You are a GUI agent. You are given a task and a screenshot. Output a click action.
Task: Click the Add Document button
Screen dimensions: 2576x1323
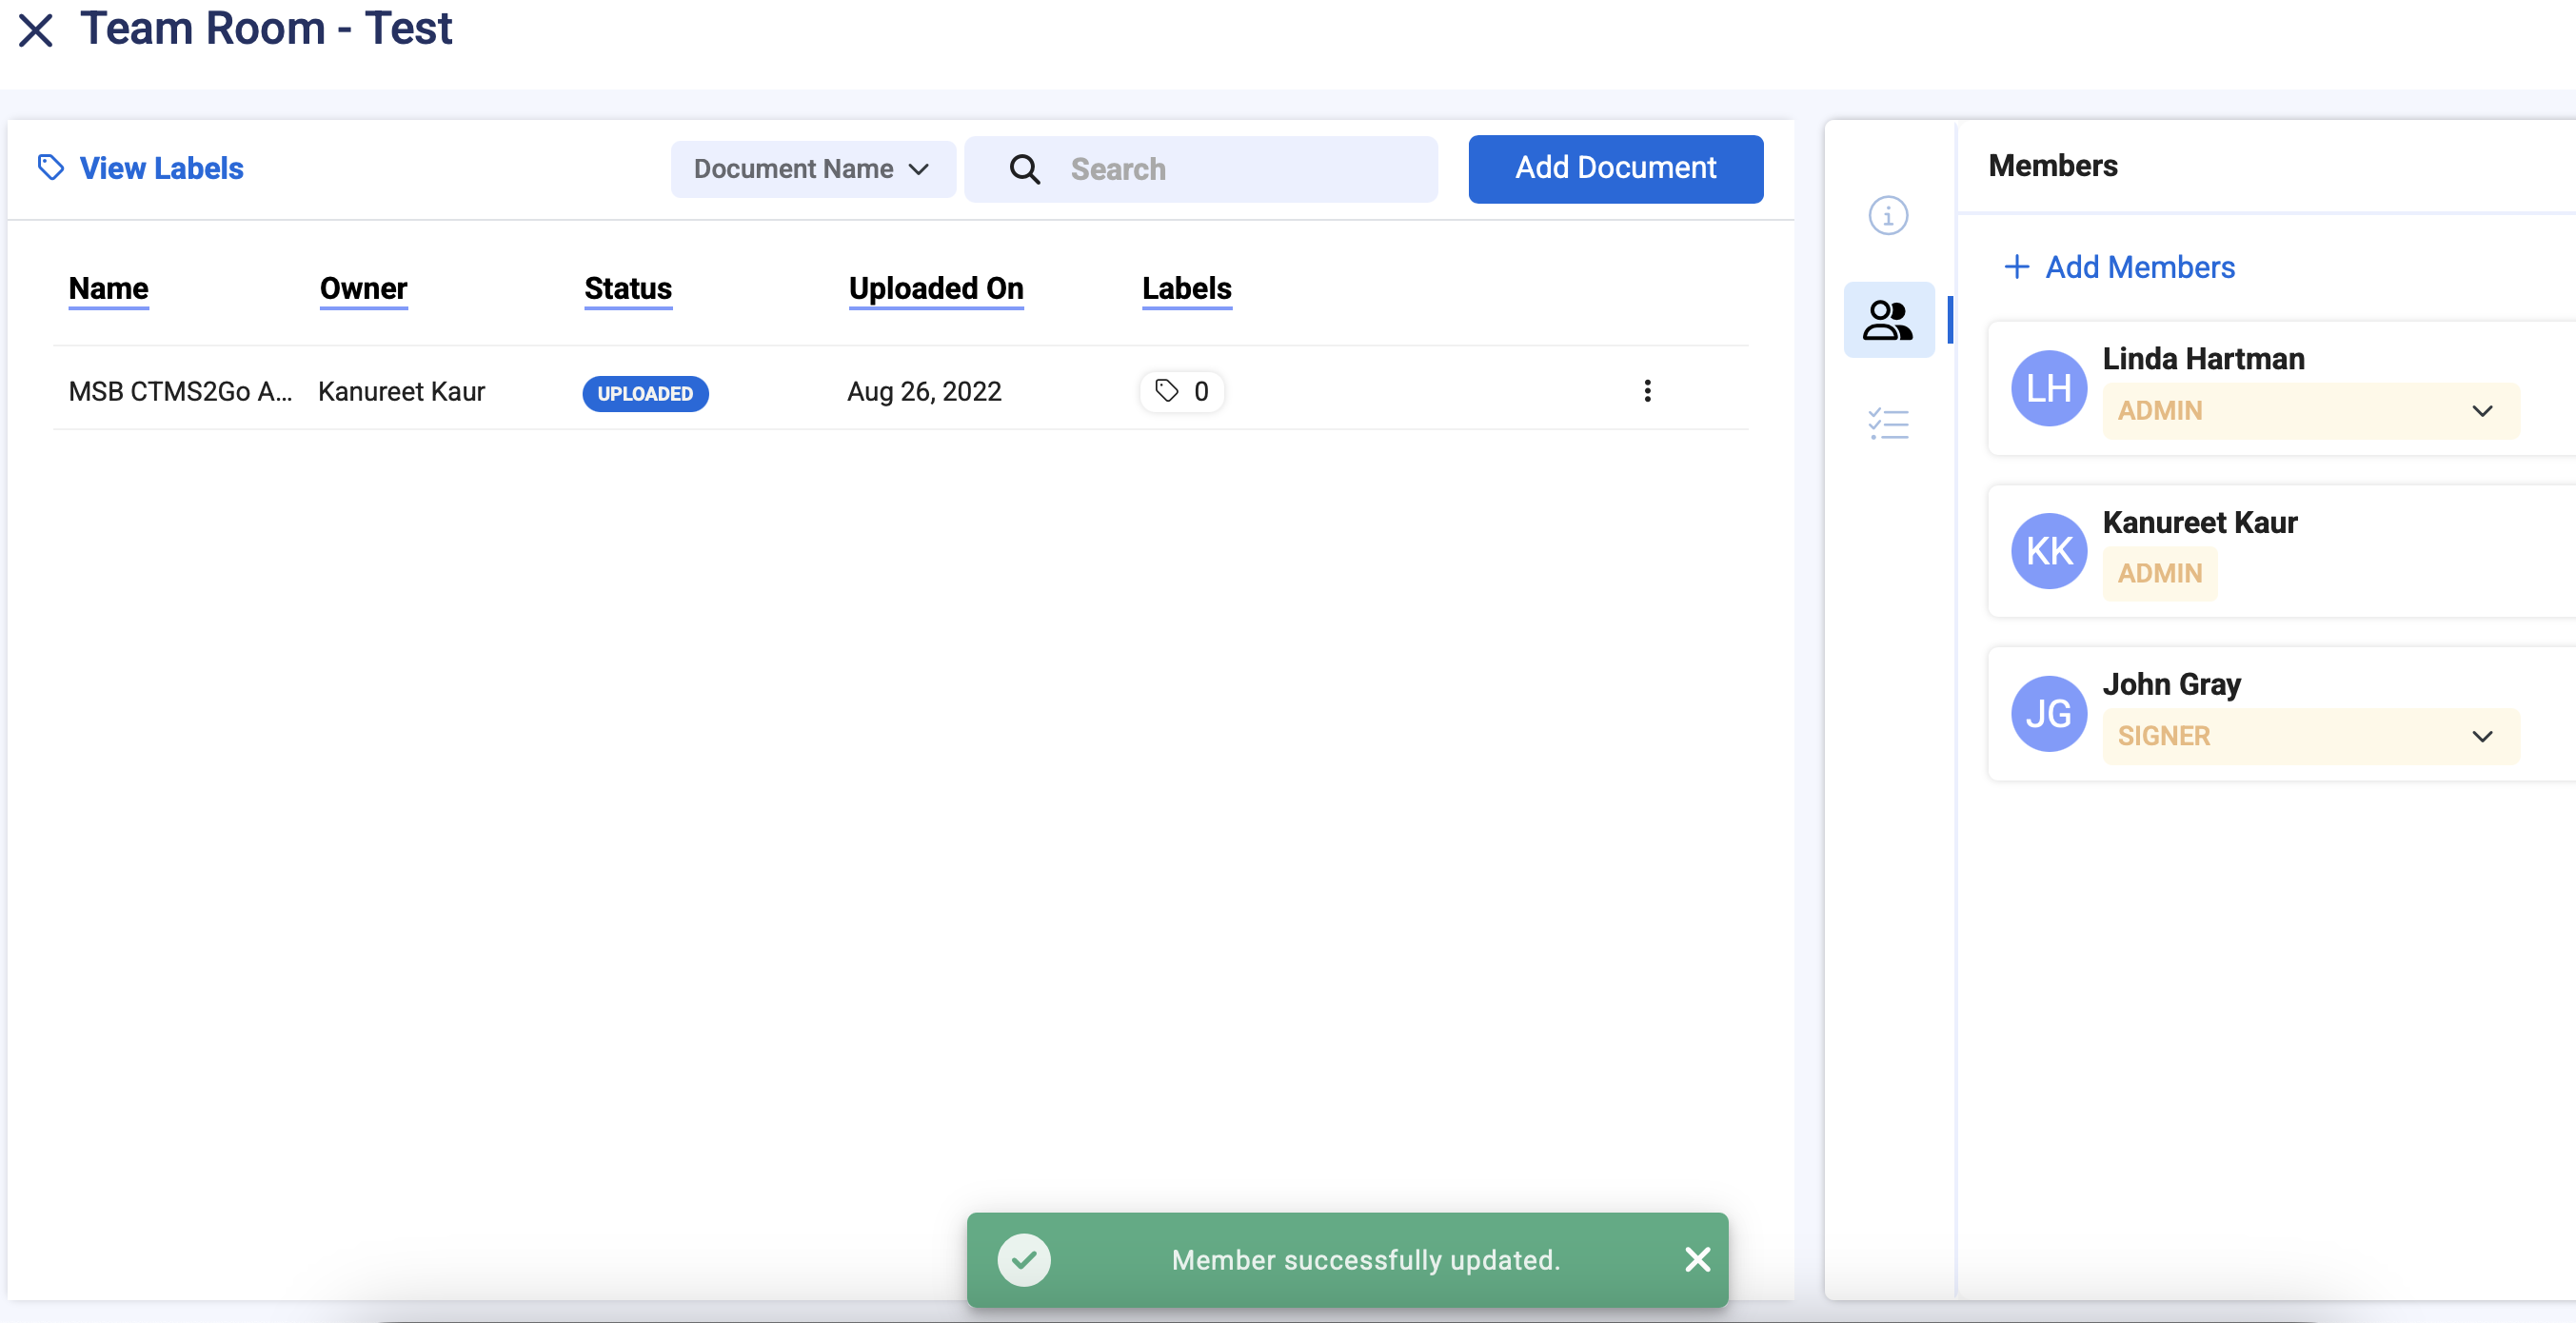coord(1615,168)
